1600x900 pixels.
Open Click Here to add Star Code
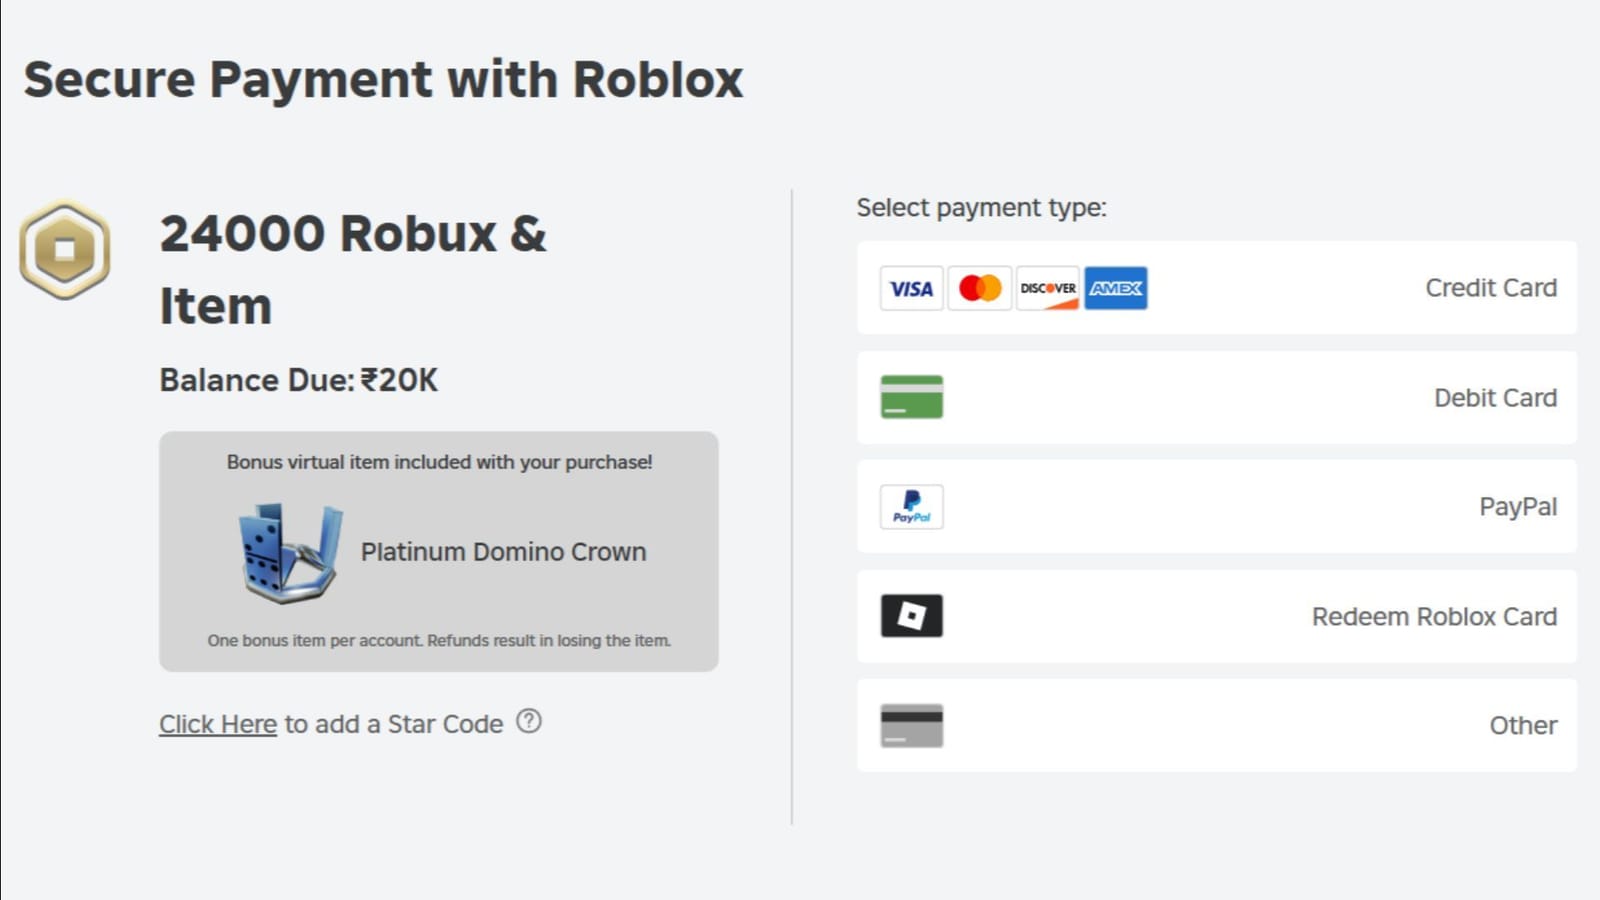[x=217, y=723]
